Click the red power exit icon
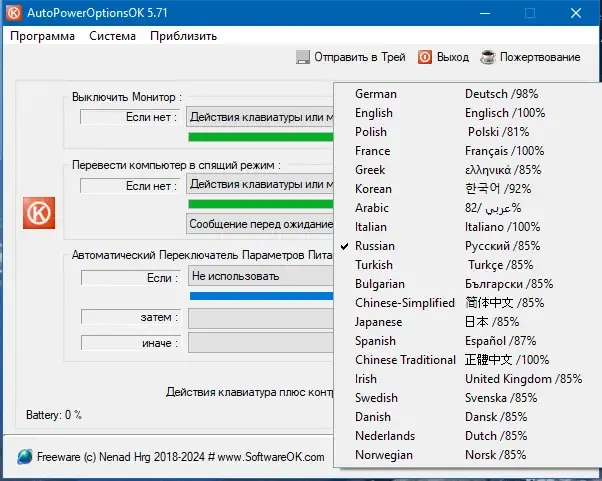This screenshot has width=602, height=481. tap(425, 57)
